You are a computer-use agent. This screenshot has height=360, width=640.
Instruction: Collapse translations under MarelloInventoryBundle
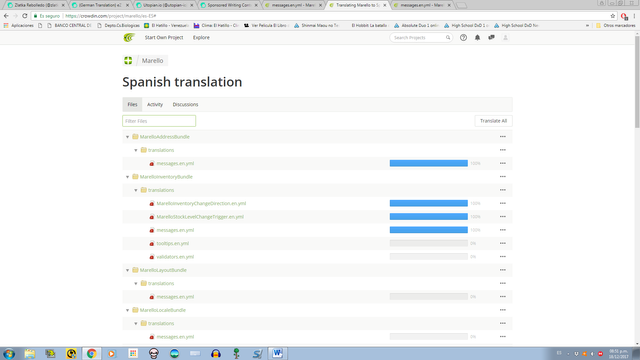click(x=136, y=190)
